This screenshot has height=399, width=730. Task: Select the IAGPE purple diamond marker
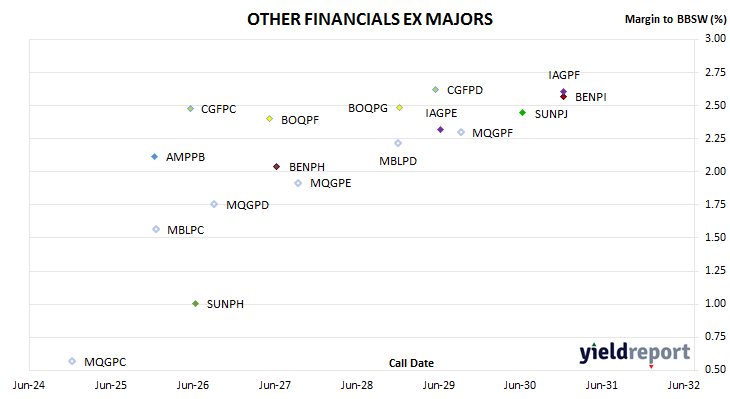tap(440, 129)
